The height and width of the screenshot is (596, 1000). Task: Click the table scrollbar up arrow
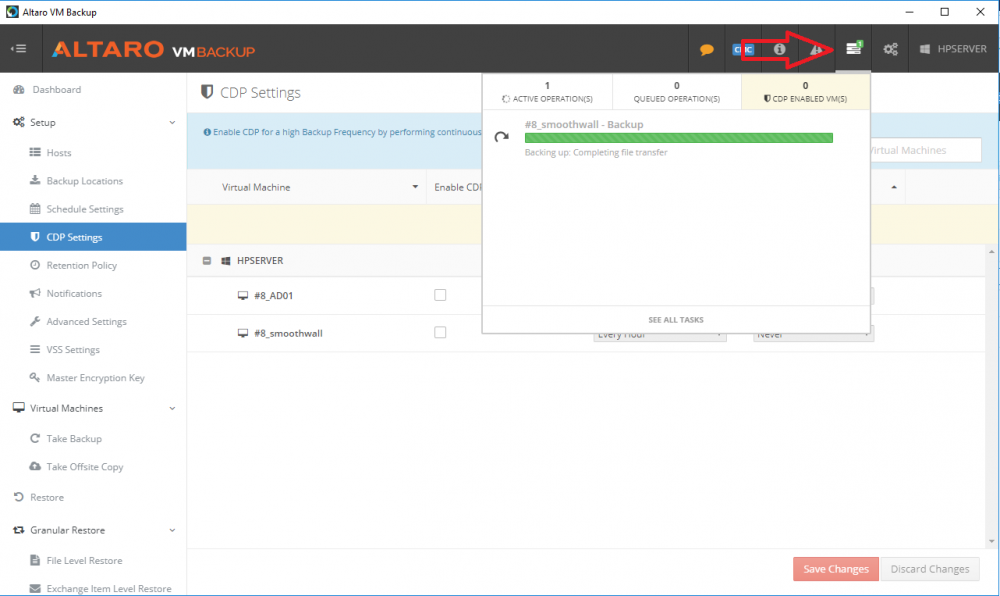[x=991, y=252]
